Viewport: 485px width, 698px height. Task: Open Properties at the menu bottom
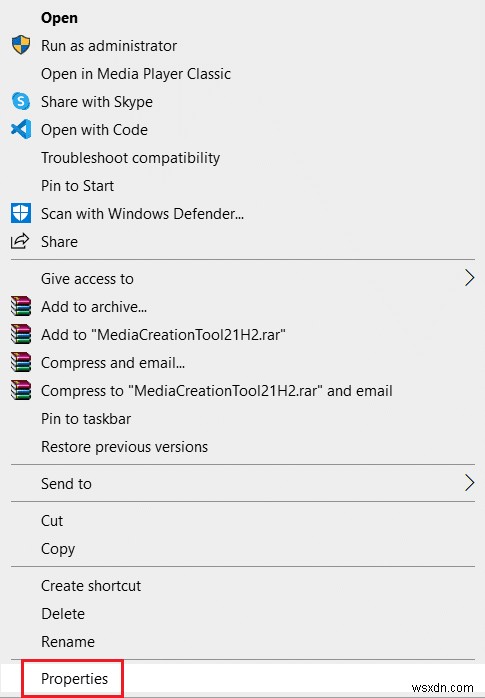click(74, 679)
